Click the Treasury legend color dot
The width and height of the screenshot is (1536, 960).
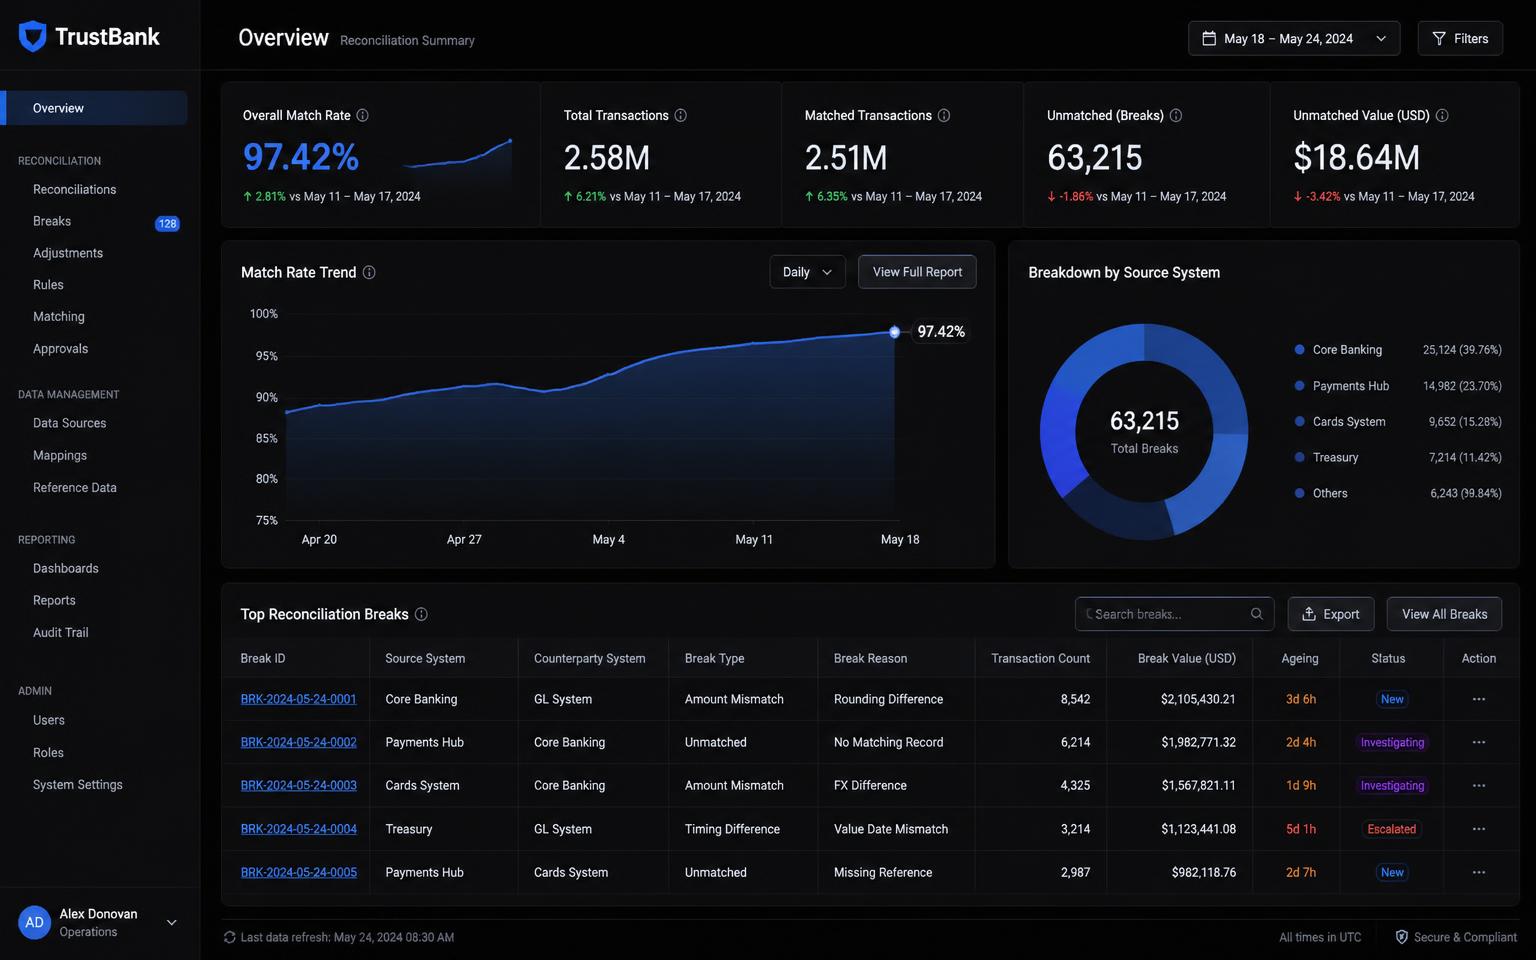click(x=1300, y=457)
